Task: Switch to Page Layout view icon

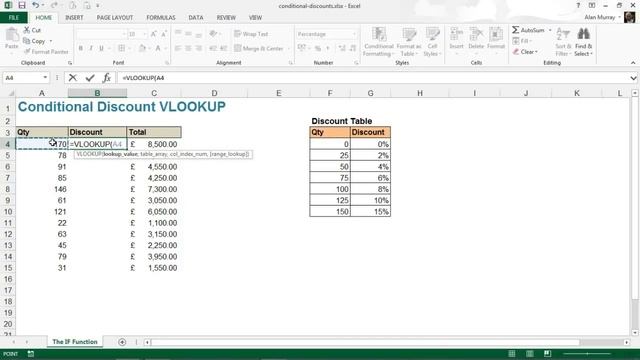Action: (529, 353)
